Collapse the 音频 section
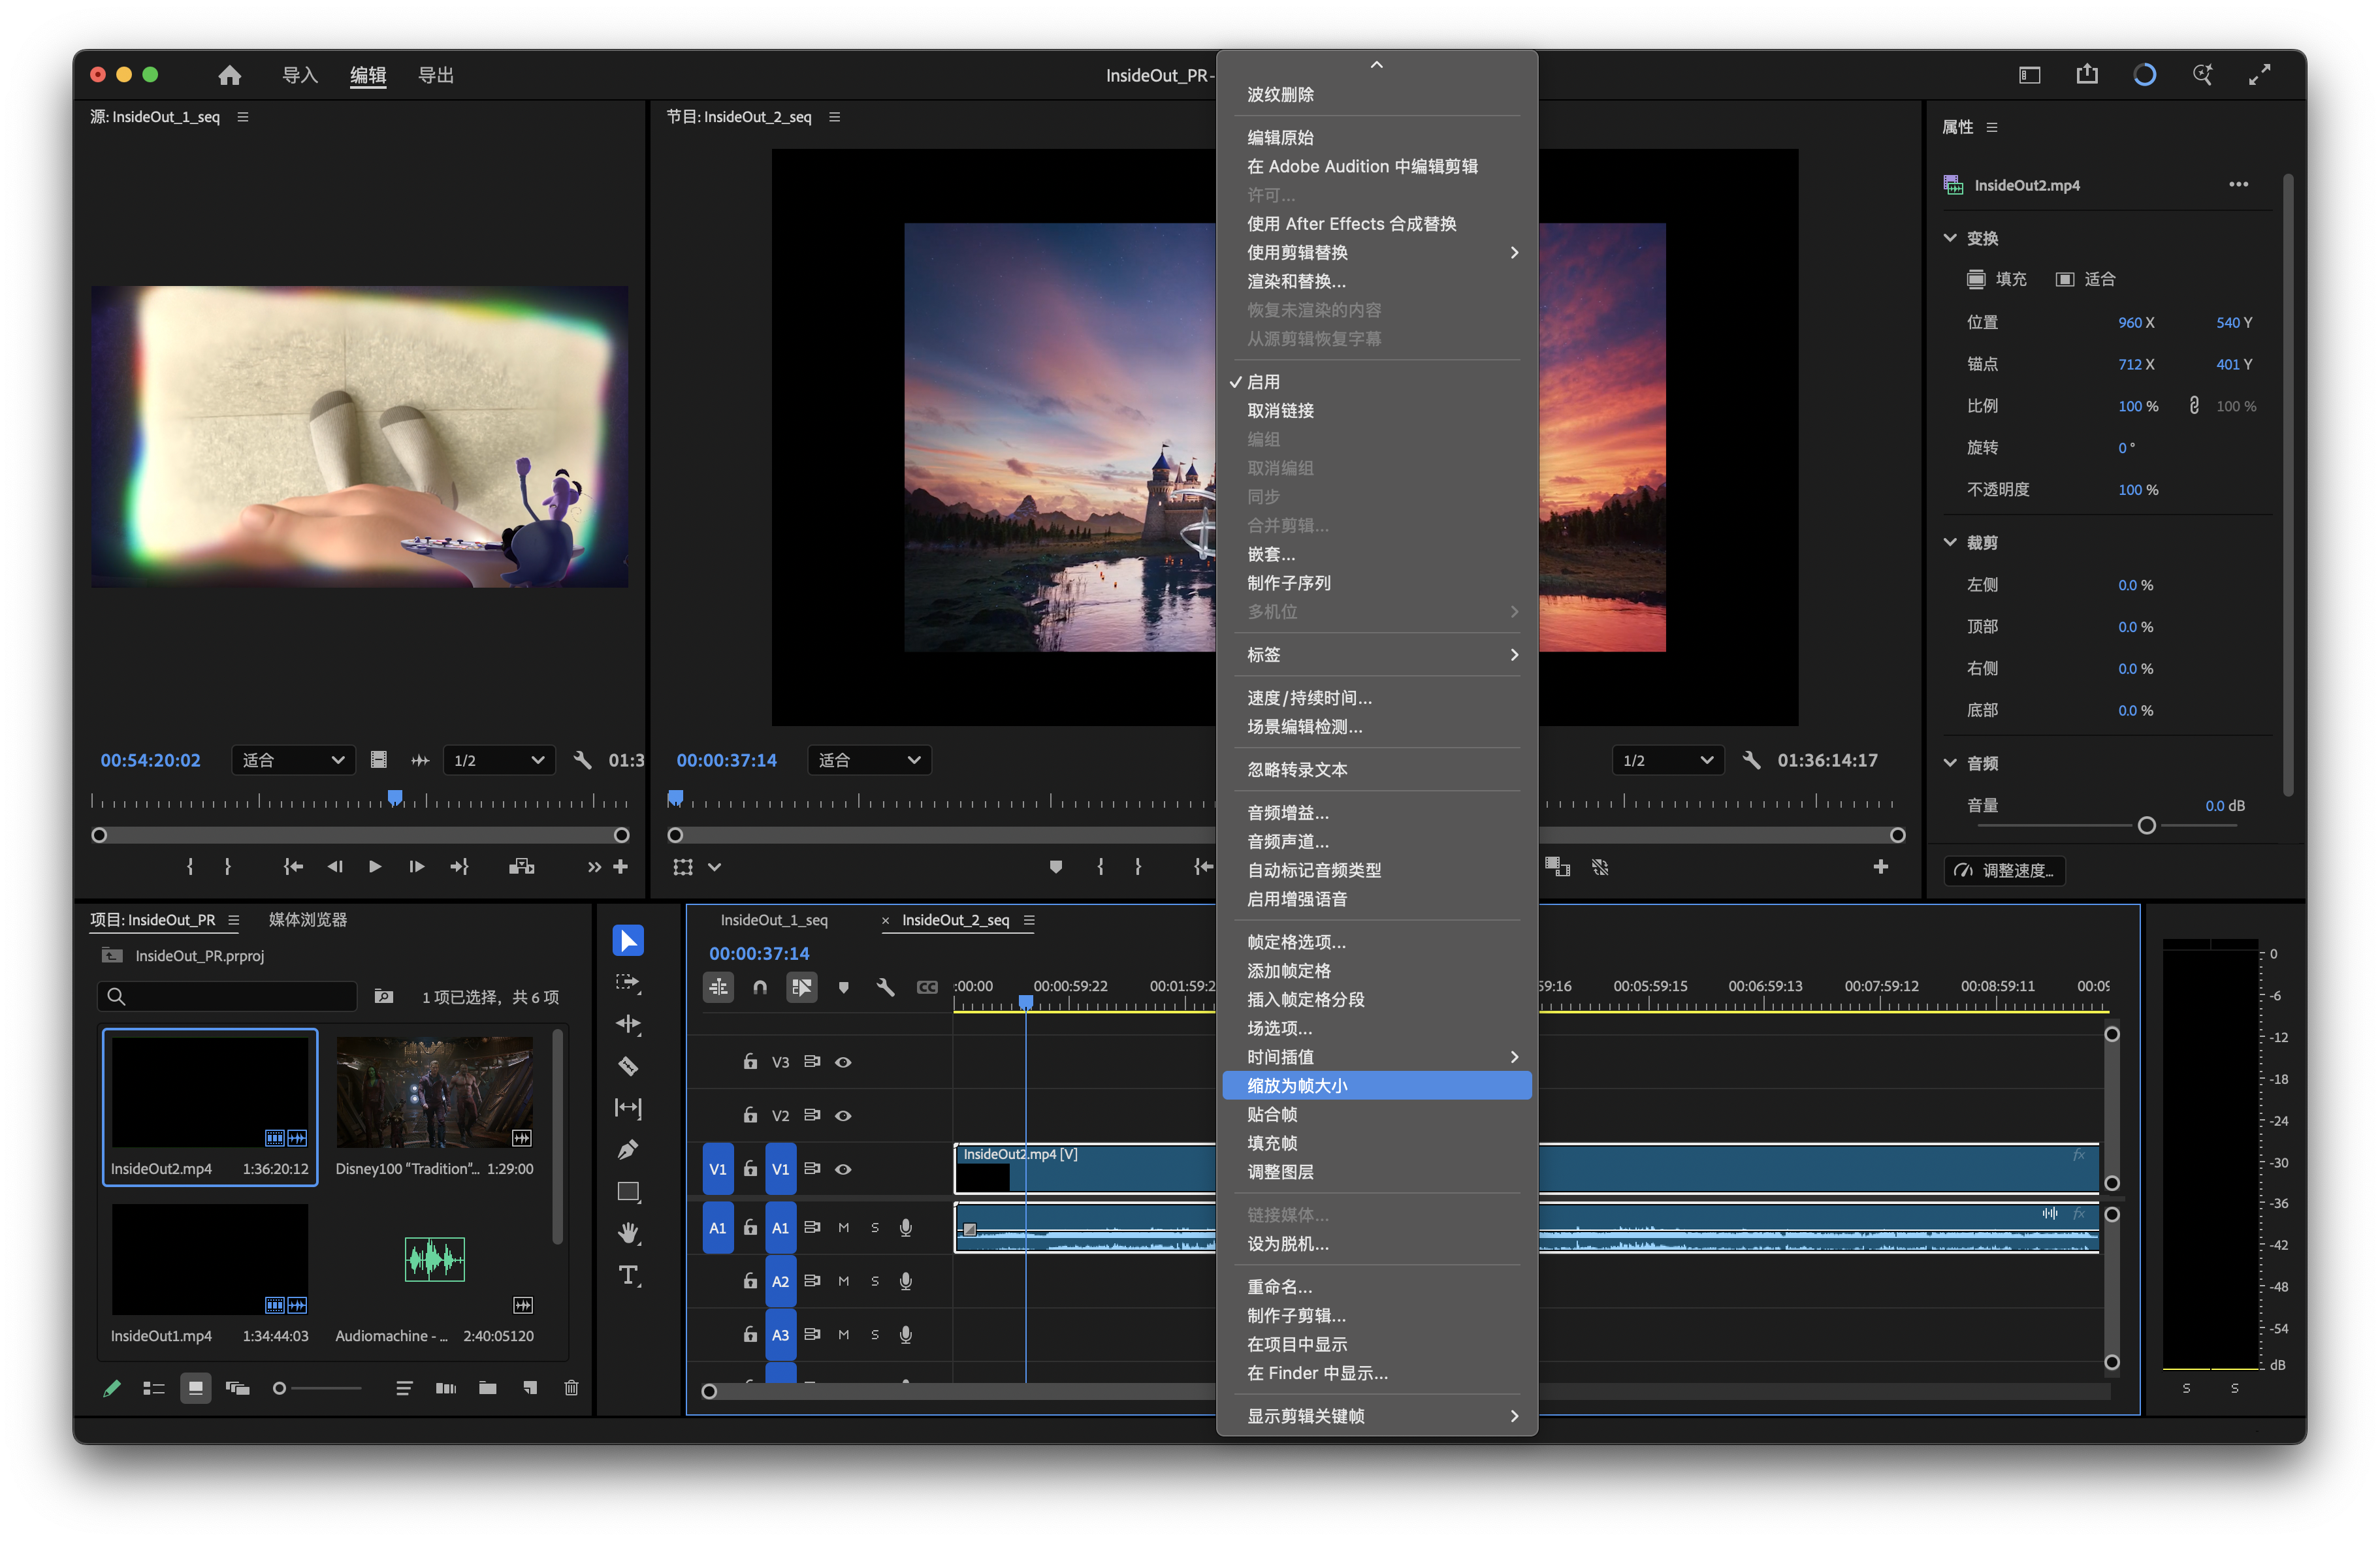Screen dimensions: 2380x1541 click(1949, 763)
